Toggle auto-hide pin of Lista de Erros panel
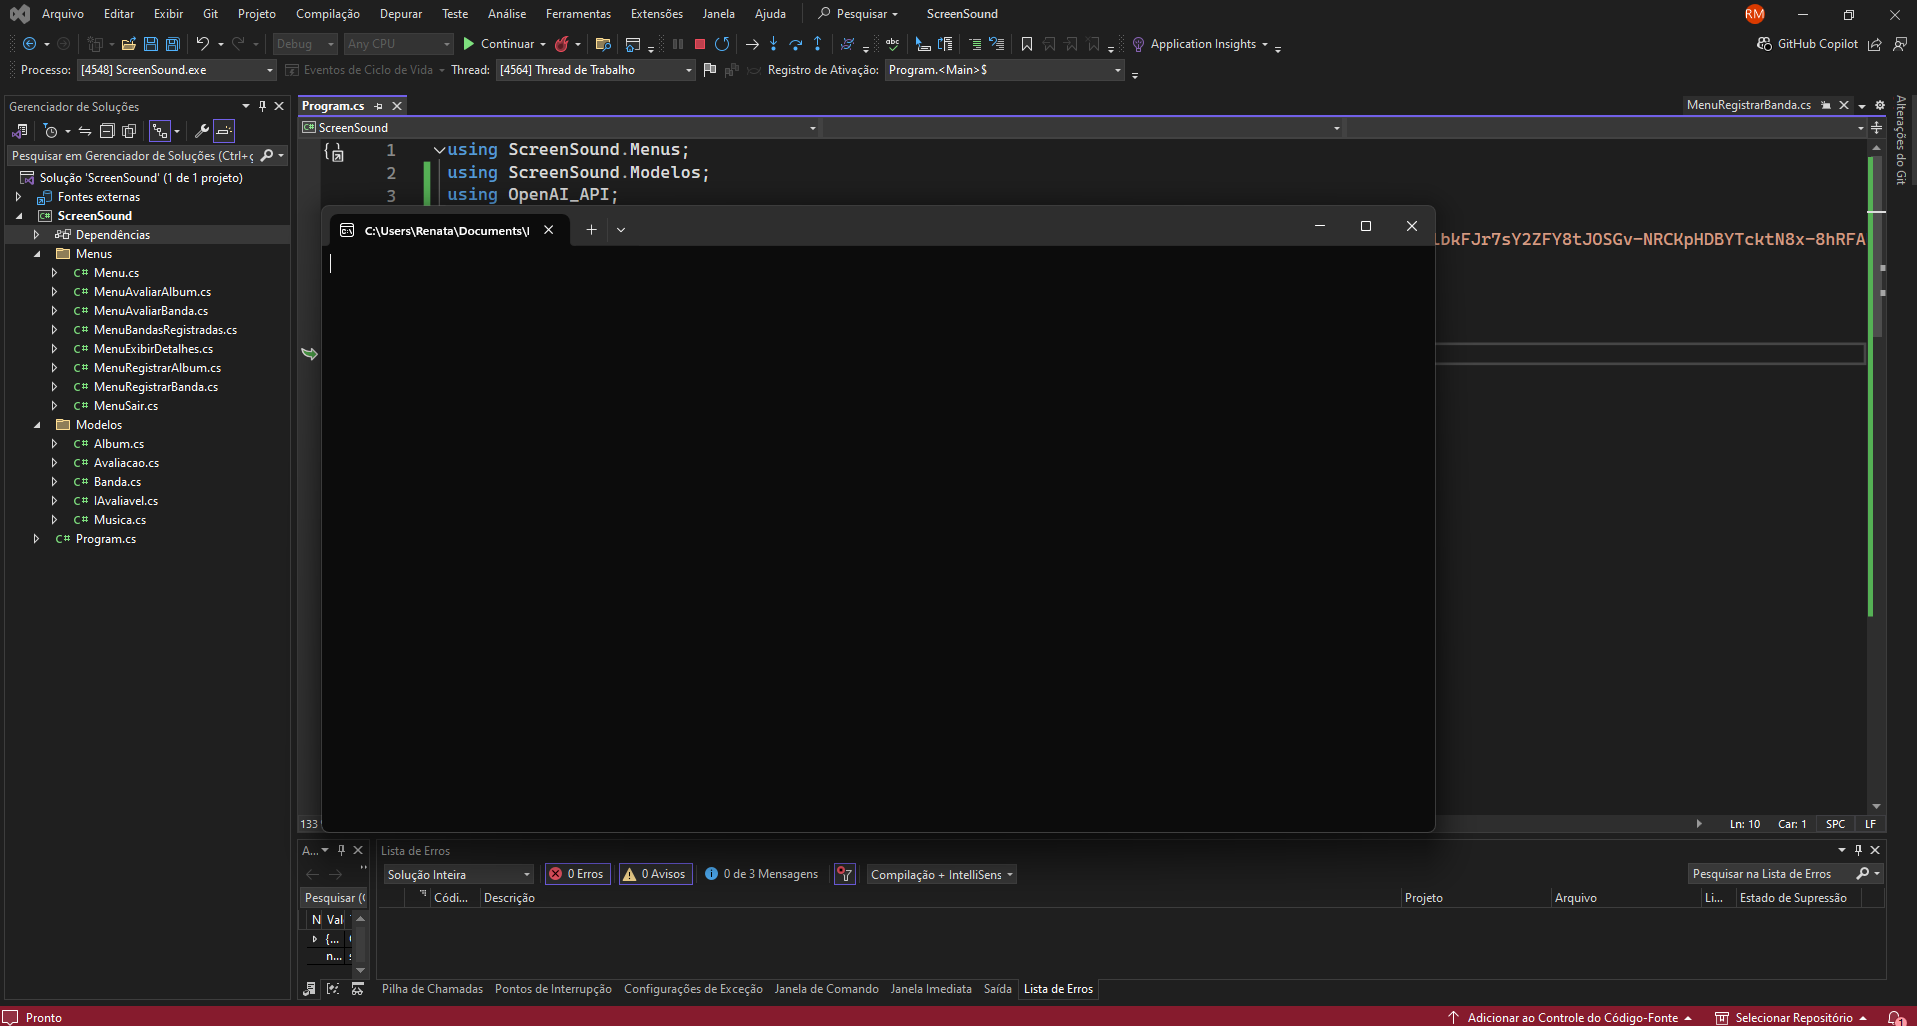 [x=1859, y=850]
